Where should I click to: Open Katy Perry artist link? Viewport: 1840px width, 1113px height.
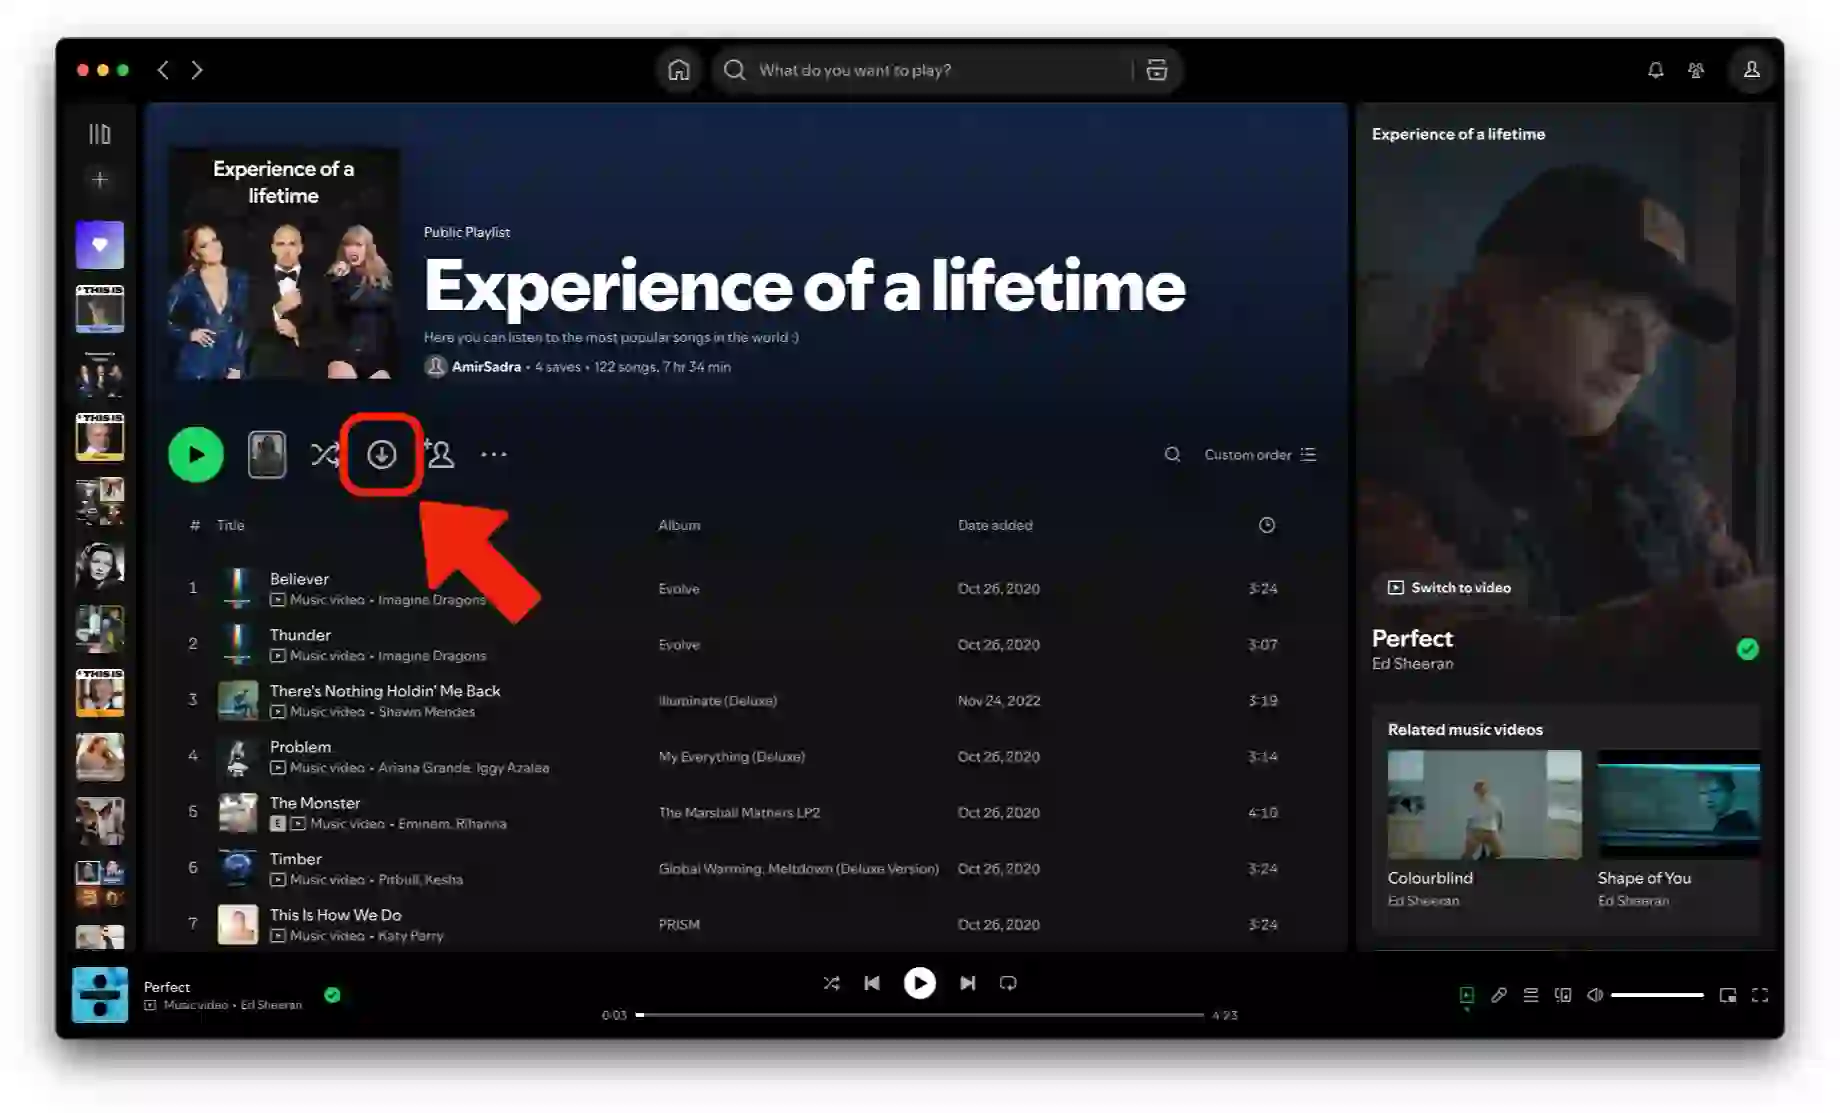(411, 936)
